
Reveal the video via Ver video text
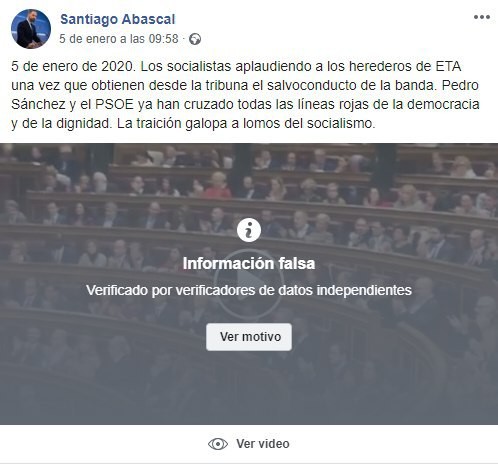coord(263,444)
